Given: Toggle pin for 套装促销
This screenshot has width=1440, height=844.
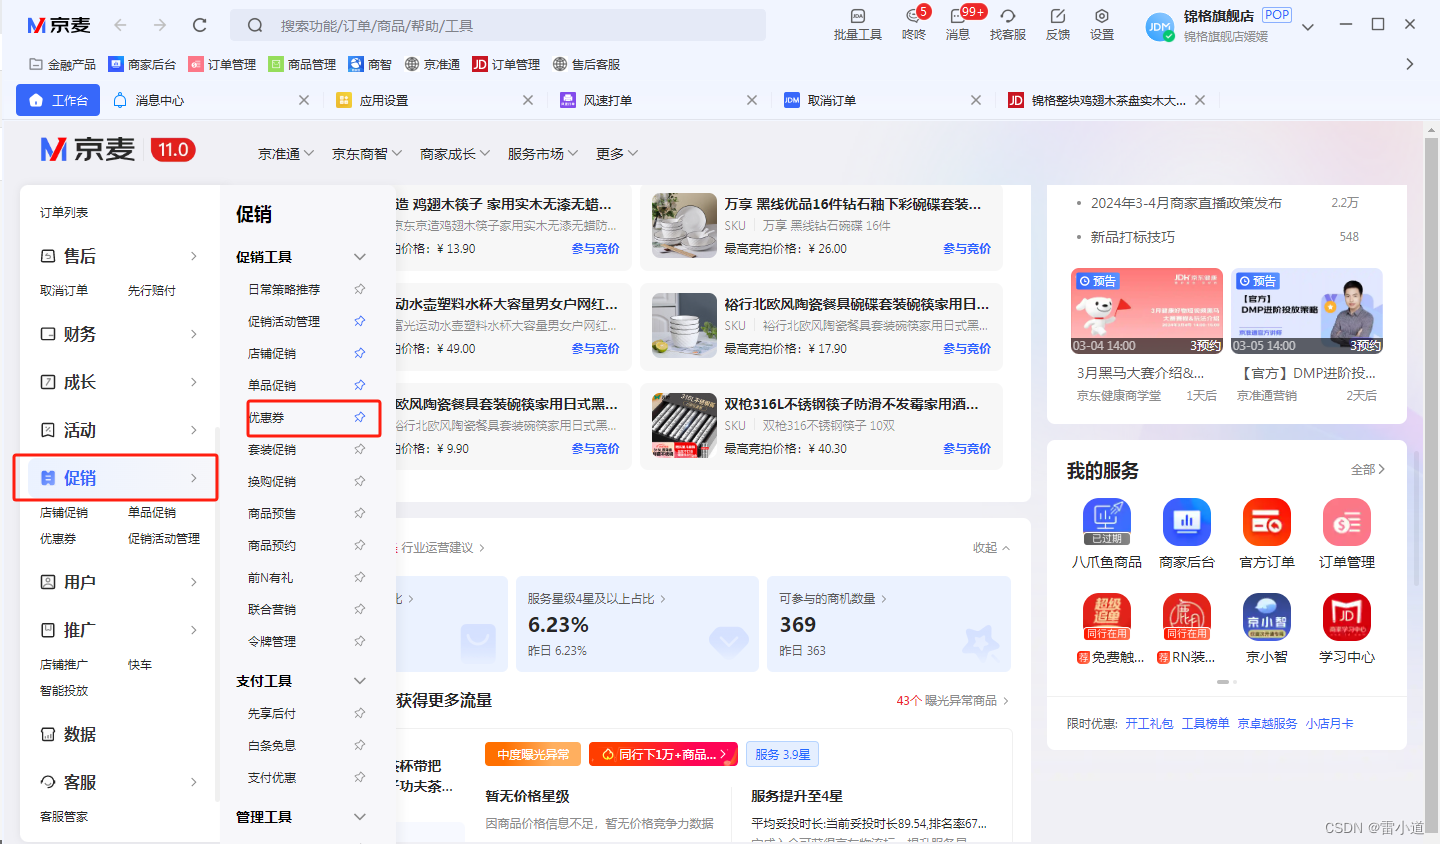Looking at the screenshot, I should pyautogui.click(x=360, y=449).
